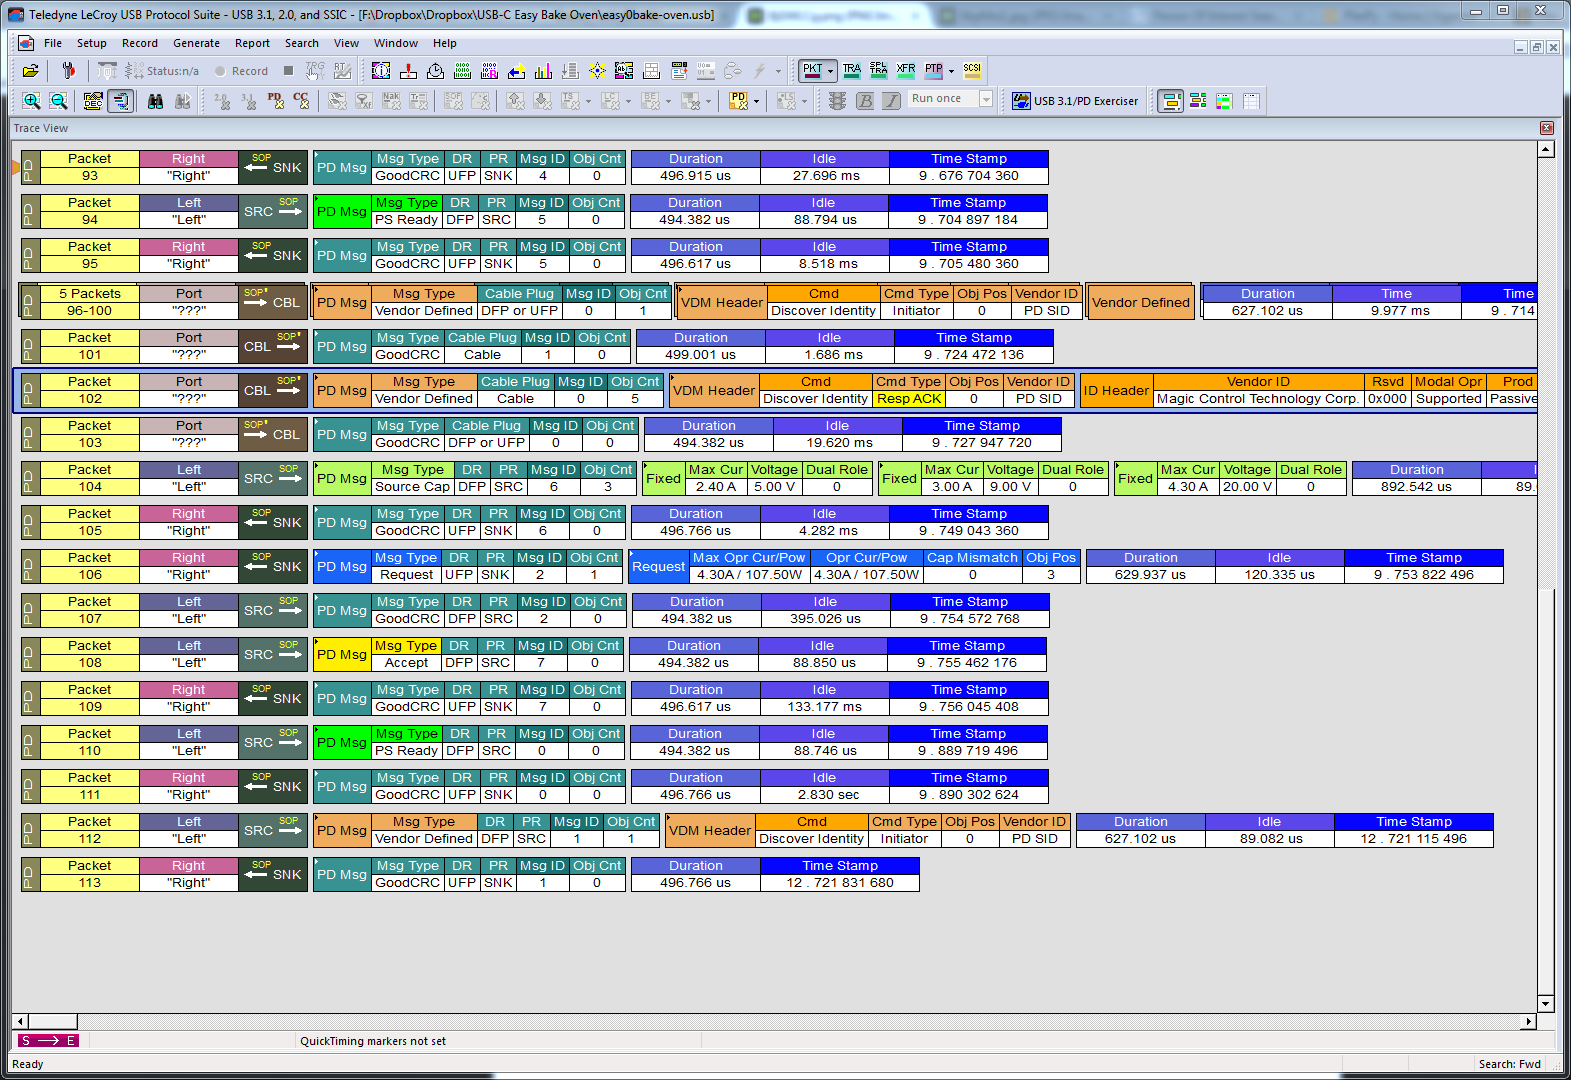The width and height of the screenshot is (1571, 1080).
Task: Close the Trace View pane
Action: [1547, 128]
